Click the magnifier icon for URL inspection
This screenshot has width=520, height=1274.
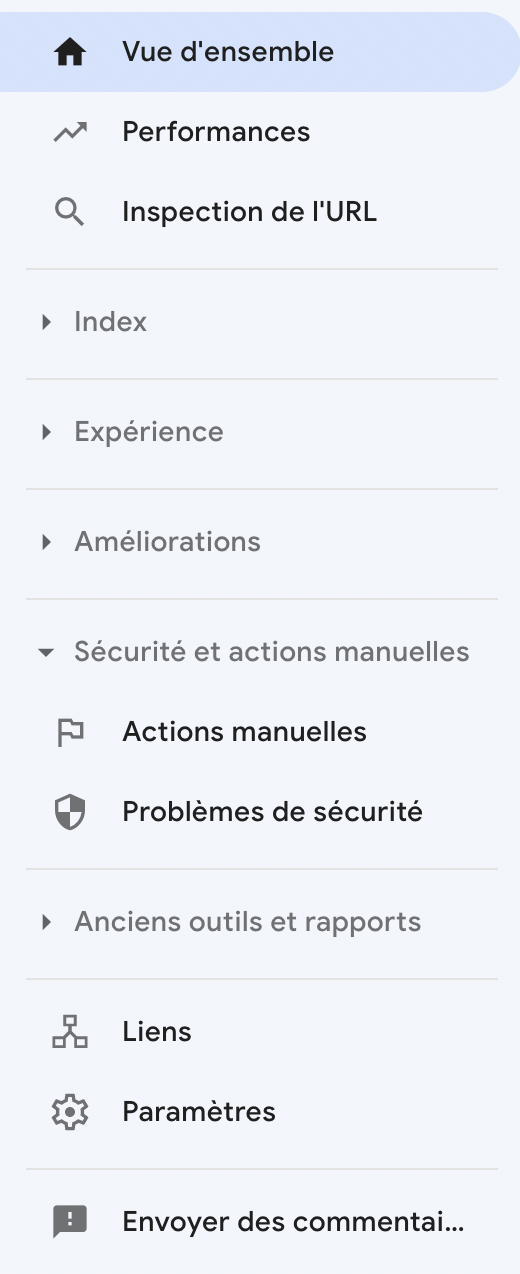70,212
